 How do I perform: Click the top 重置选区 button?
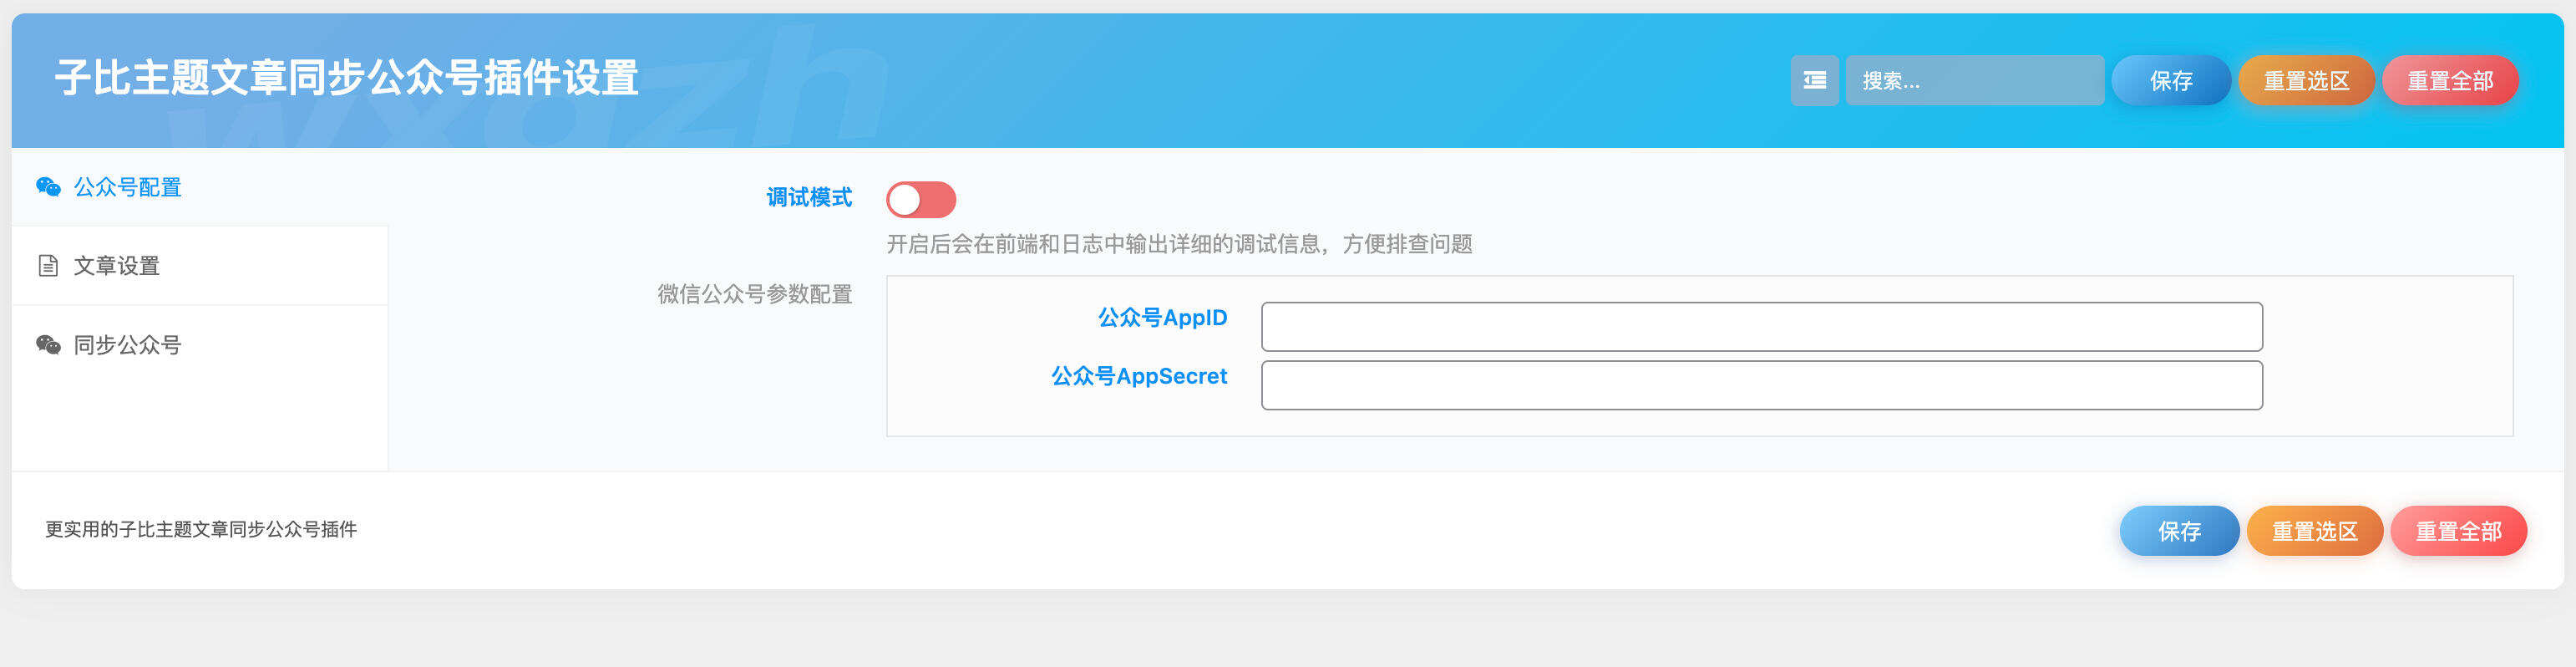tap(2306, 80)
